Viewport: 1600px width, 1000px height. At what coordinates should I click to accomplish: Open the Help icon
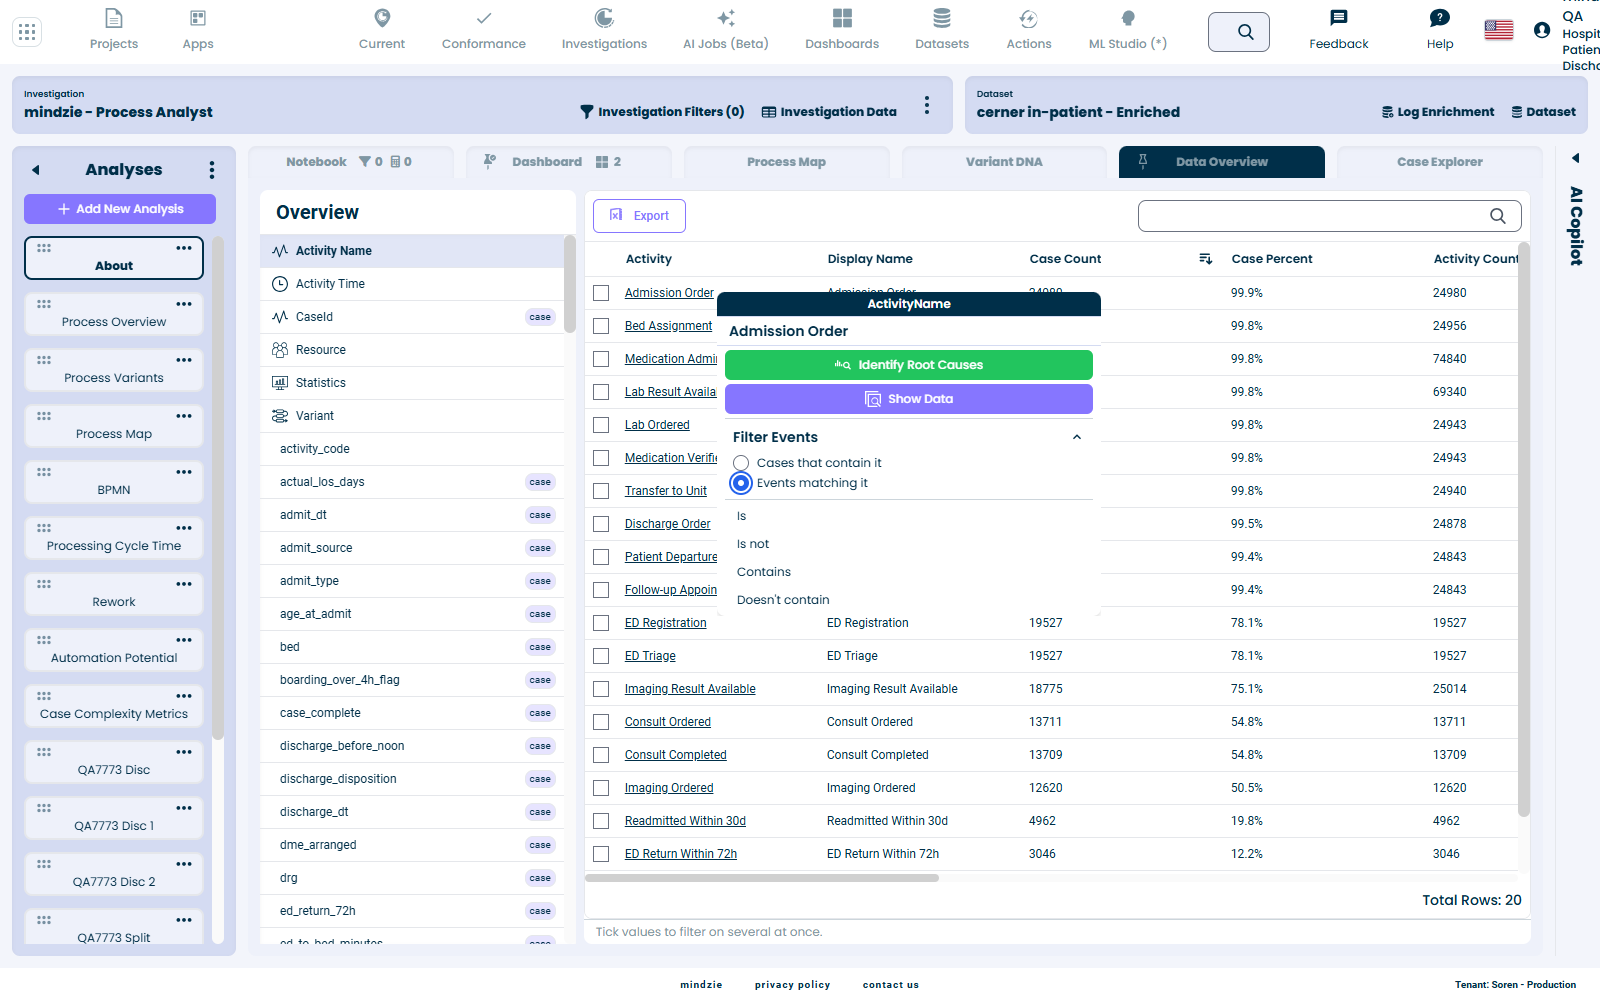(x=1440, y=18)
